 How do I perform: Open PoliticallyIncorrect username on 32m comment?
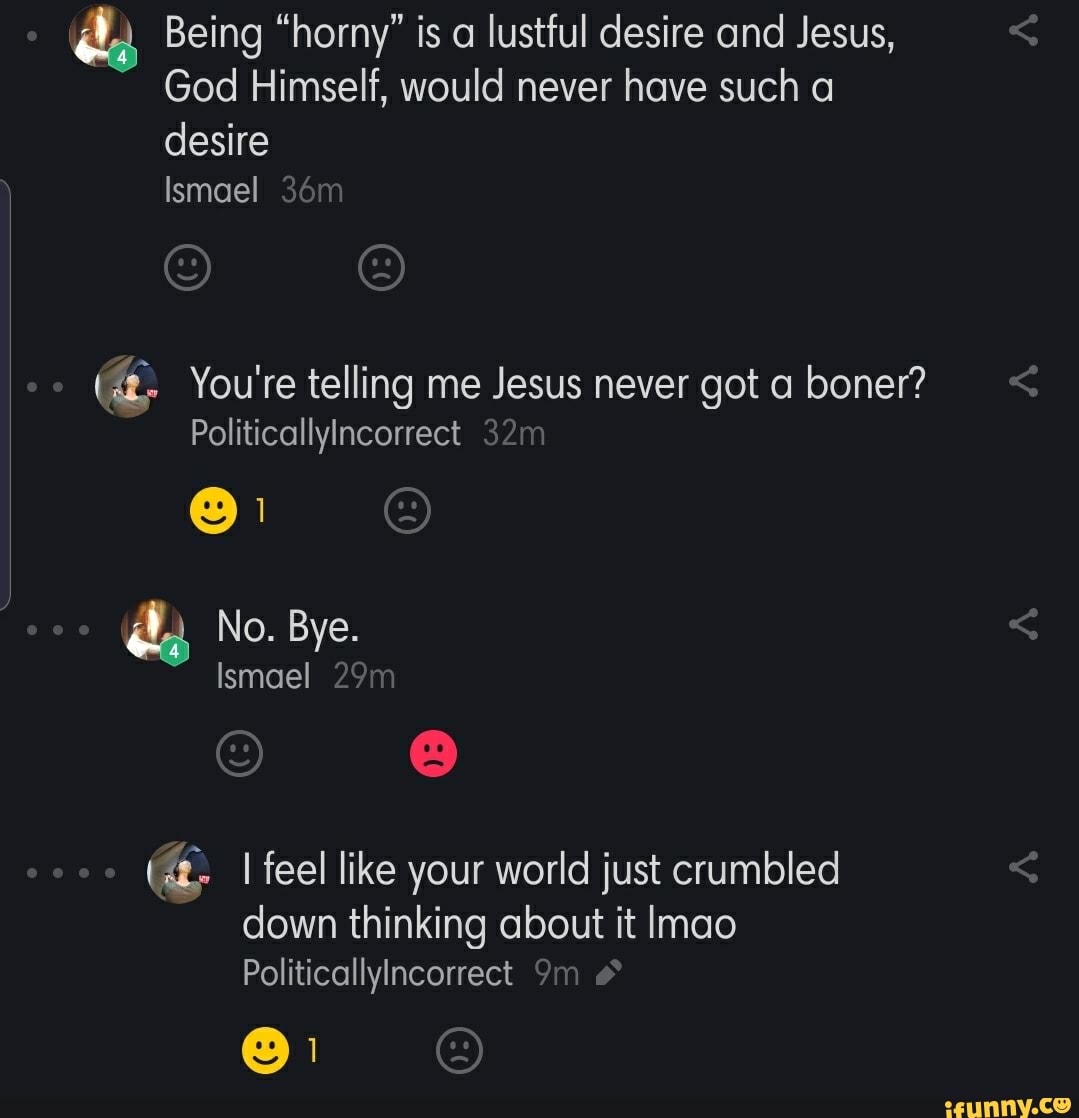point(326,434)
